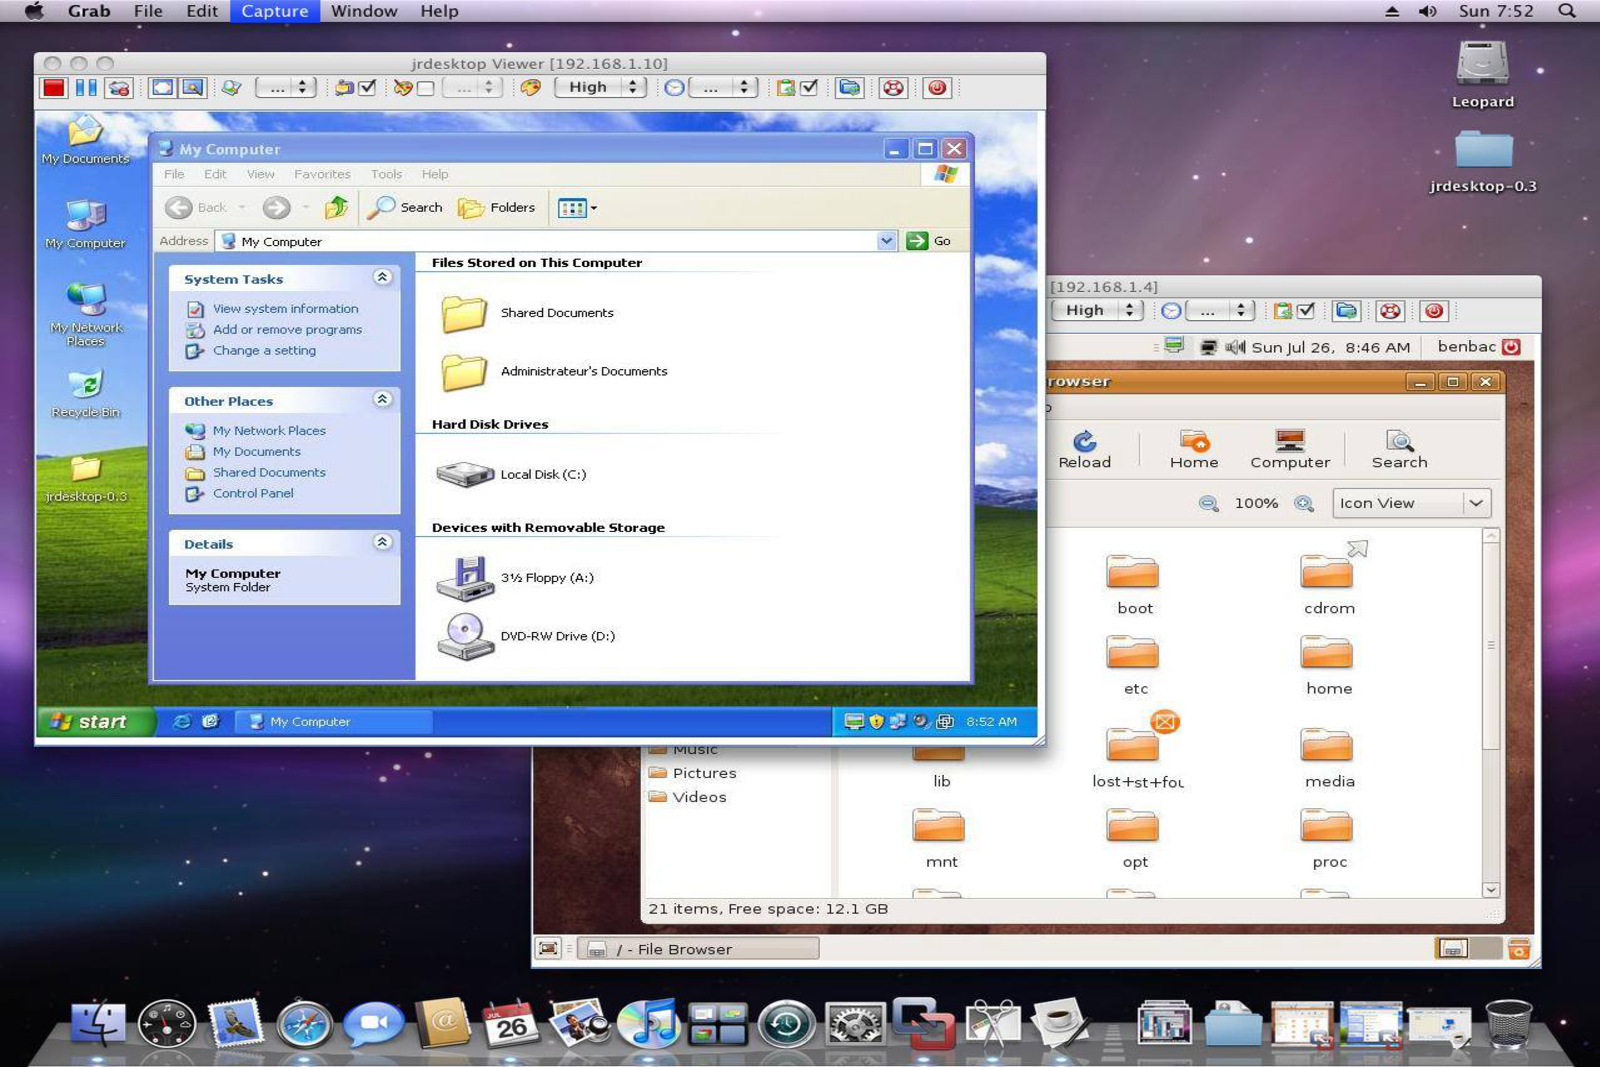
Task: Click View system information link
Action: [285, 309]
